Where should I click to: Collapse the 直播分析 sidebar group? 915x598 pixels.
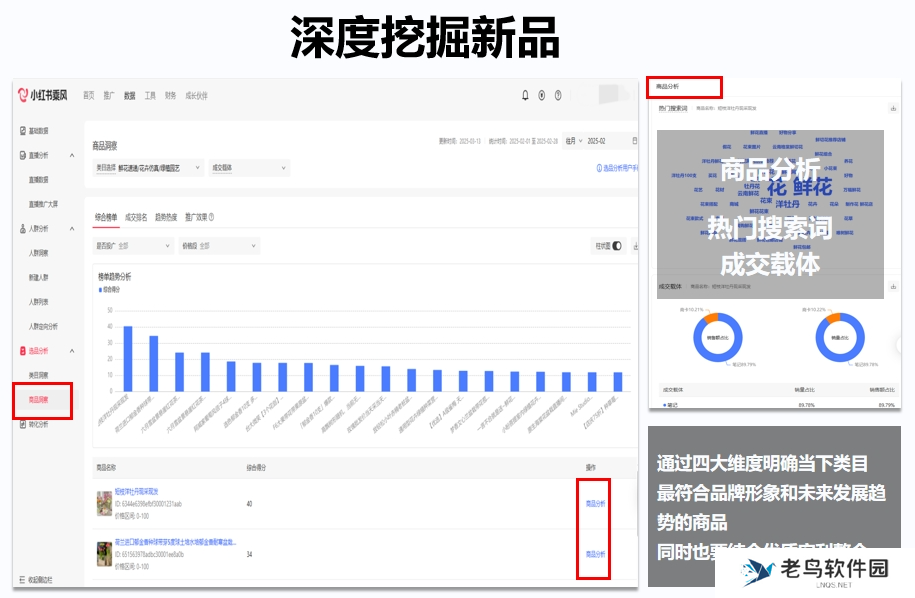[x=72, y=155]
